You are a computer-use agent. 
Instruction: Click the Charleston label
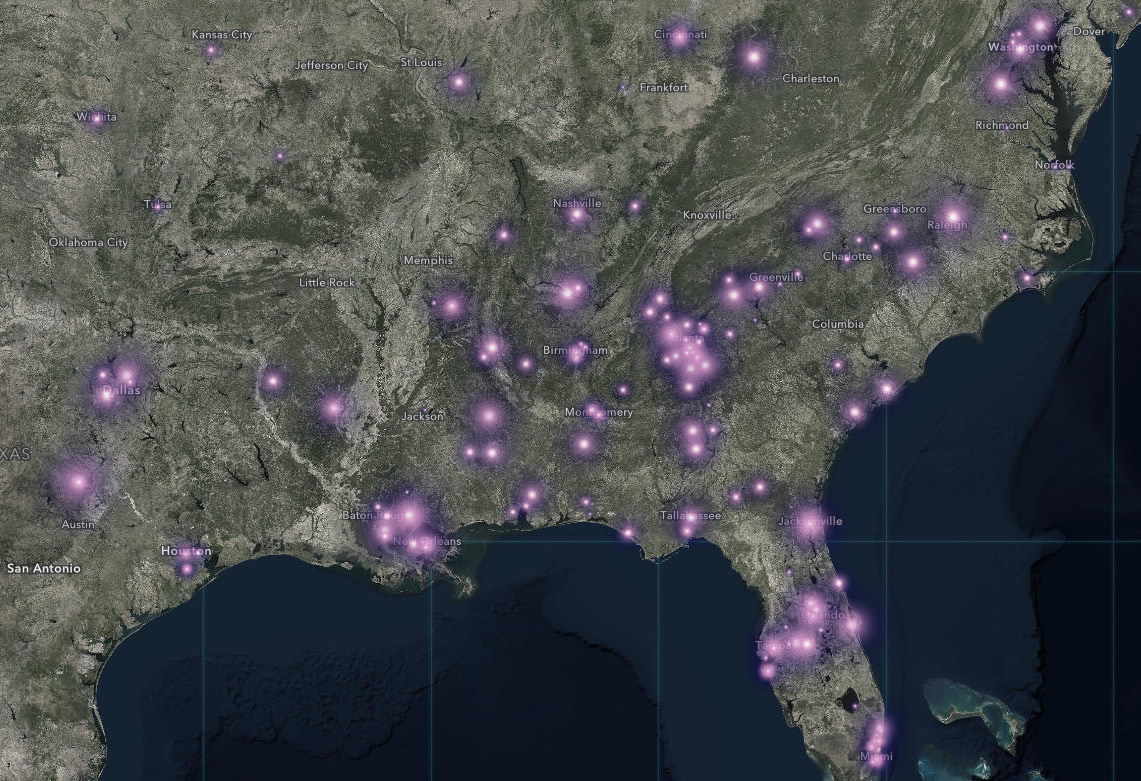coord(811,79)
